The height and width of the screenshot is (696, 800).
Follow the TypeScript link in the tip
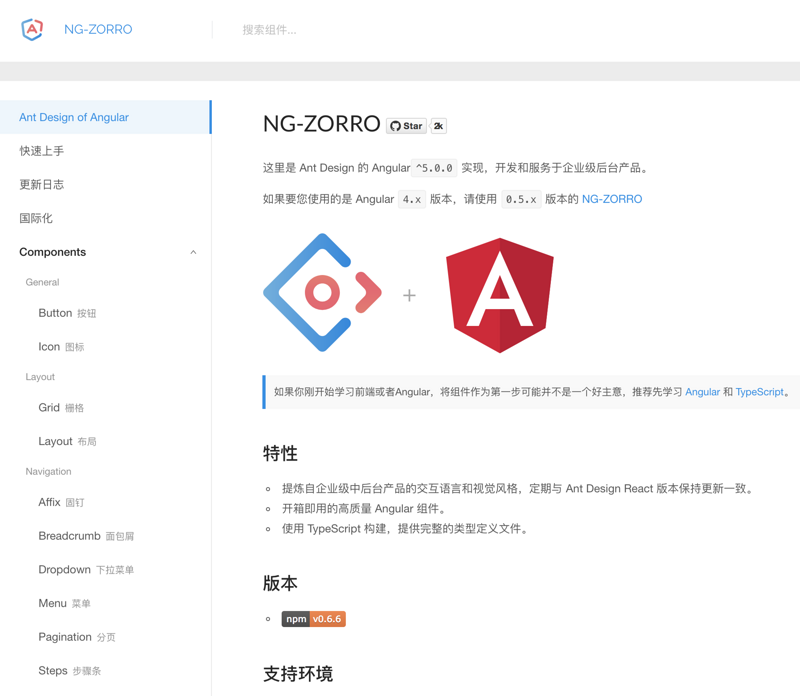759,392
